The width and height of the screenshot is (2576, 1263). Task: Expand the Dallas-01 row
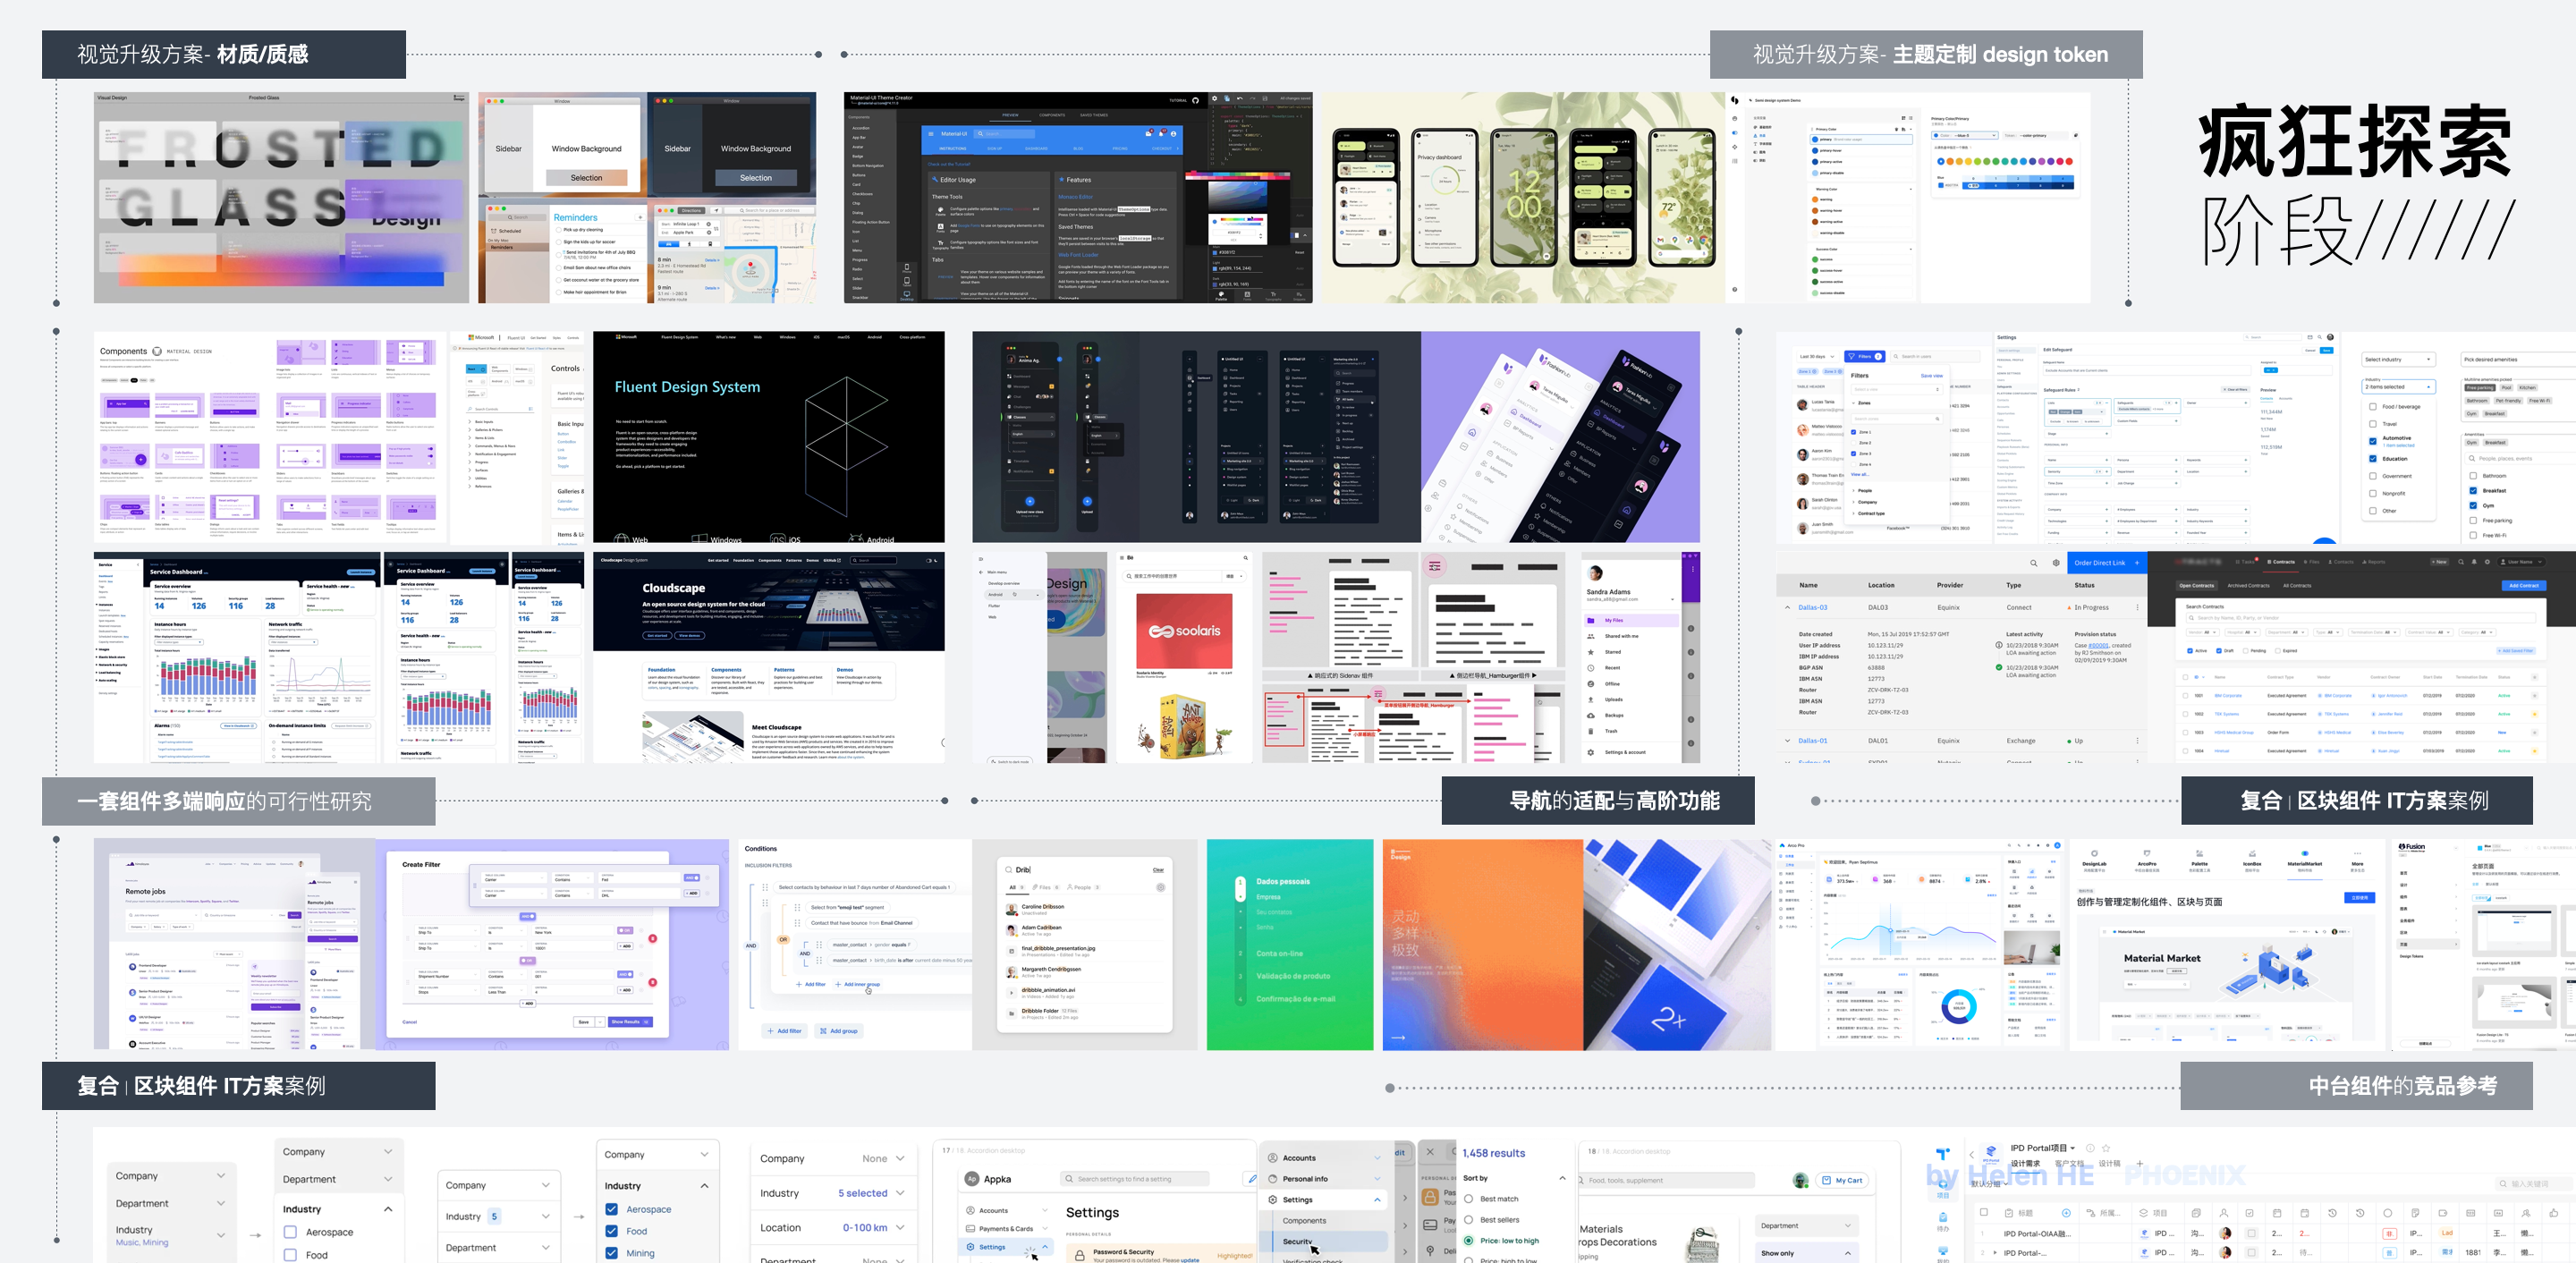tap(1787, 741)
